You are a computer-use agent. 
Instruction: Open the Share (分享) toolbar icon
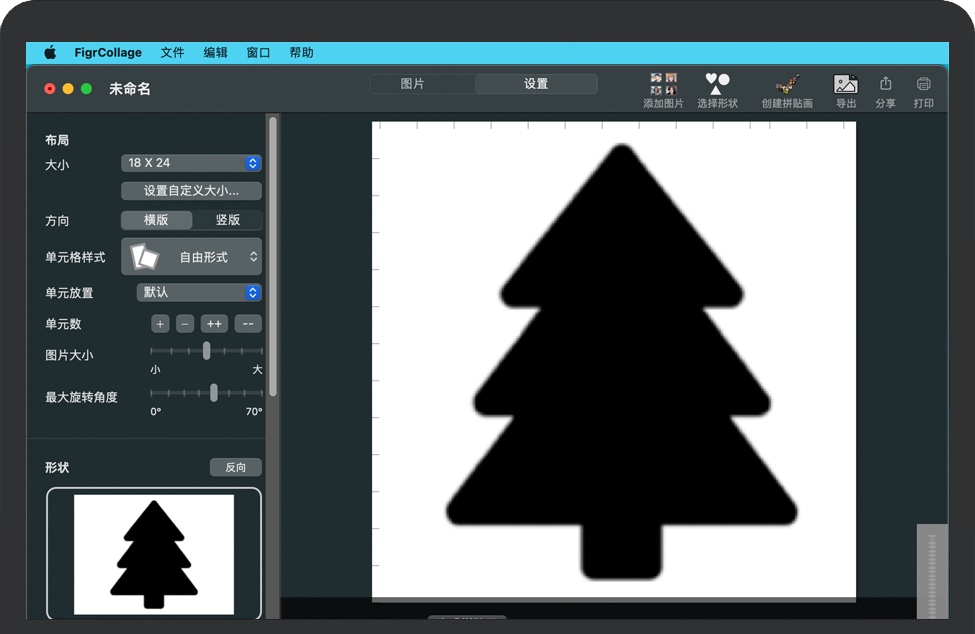pyautogui.click(x=885, y=85)
